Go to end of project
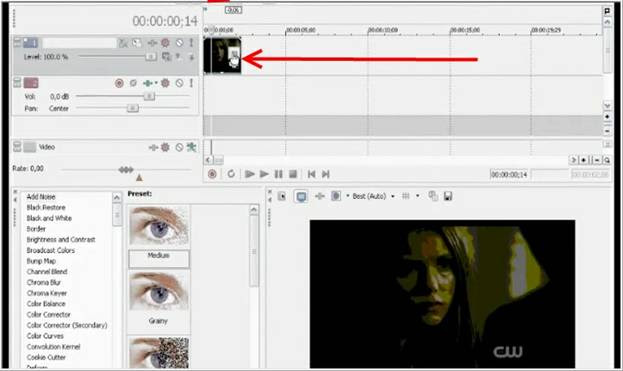The width and height of the screenshot is (623, 371). click(326, 174)
